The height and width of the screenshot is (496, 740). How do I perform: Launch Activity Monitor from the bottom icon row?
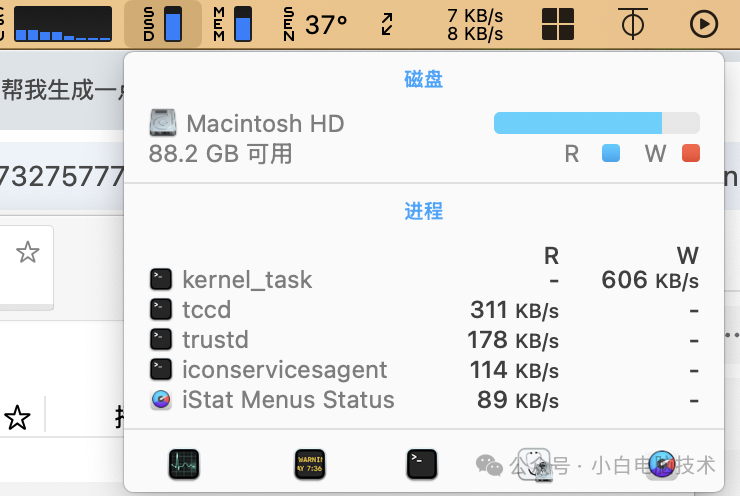click(x=184, y=464)
